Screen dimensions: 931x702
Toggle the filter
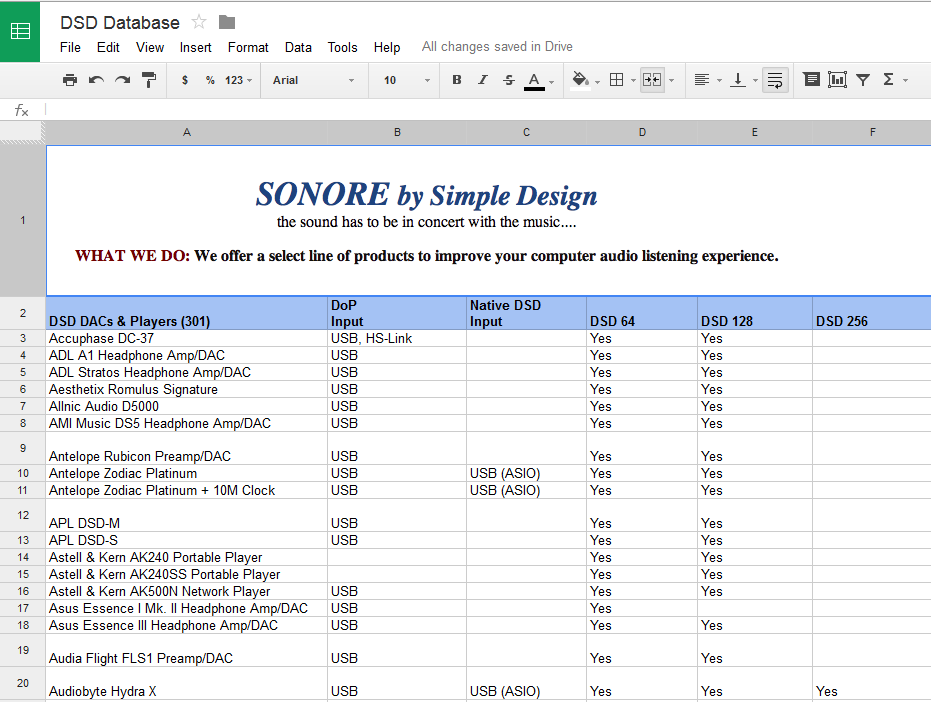[863, 80]
